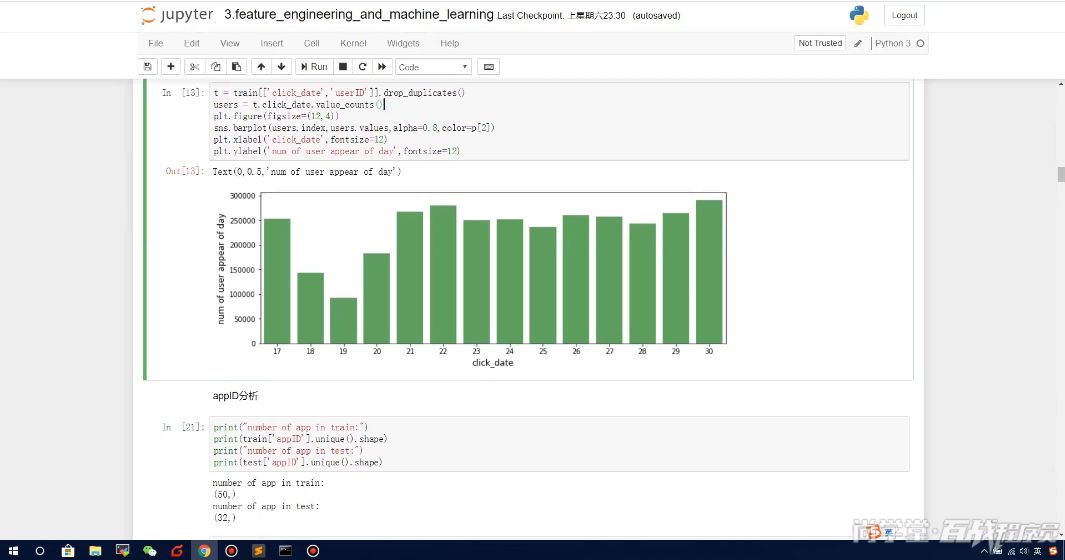
Task: Click the Jupyter logo
Action: pos(177,15)
